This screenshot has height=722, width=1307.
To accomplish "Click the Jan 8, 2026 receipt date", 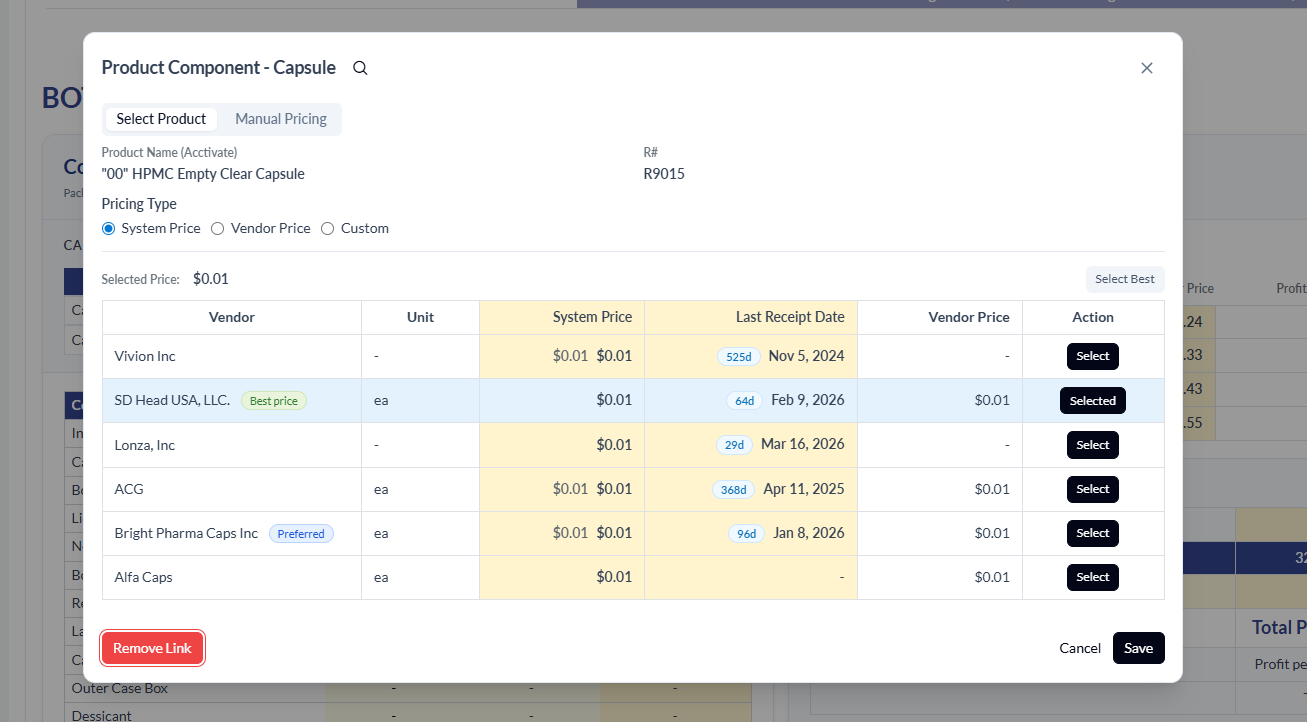I will click(x=809, y=533).
